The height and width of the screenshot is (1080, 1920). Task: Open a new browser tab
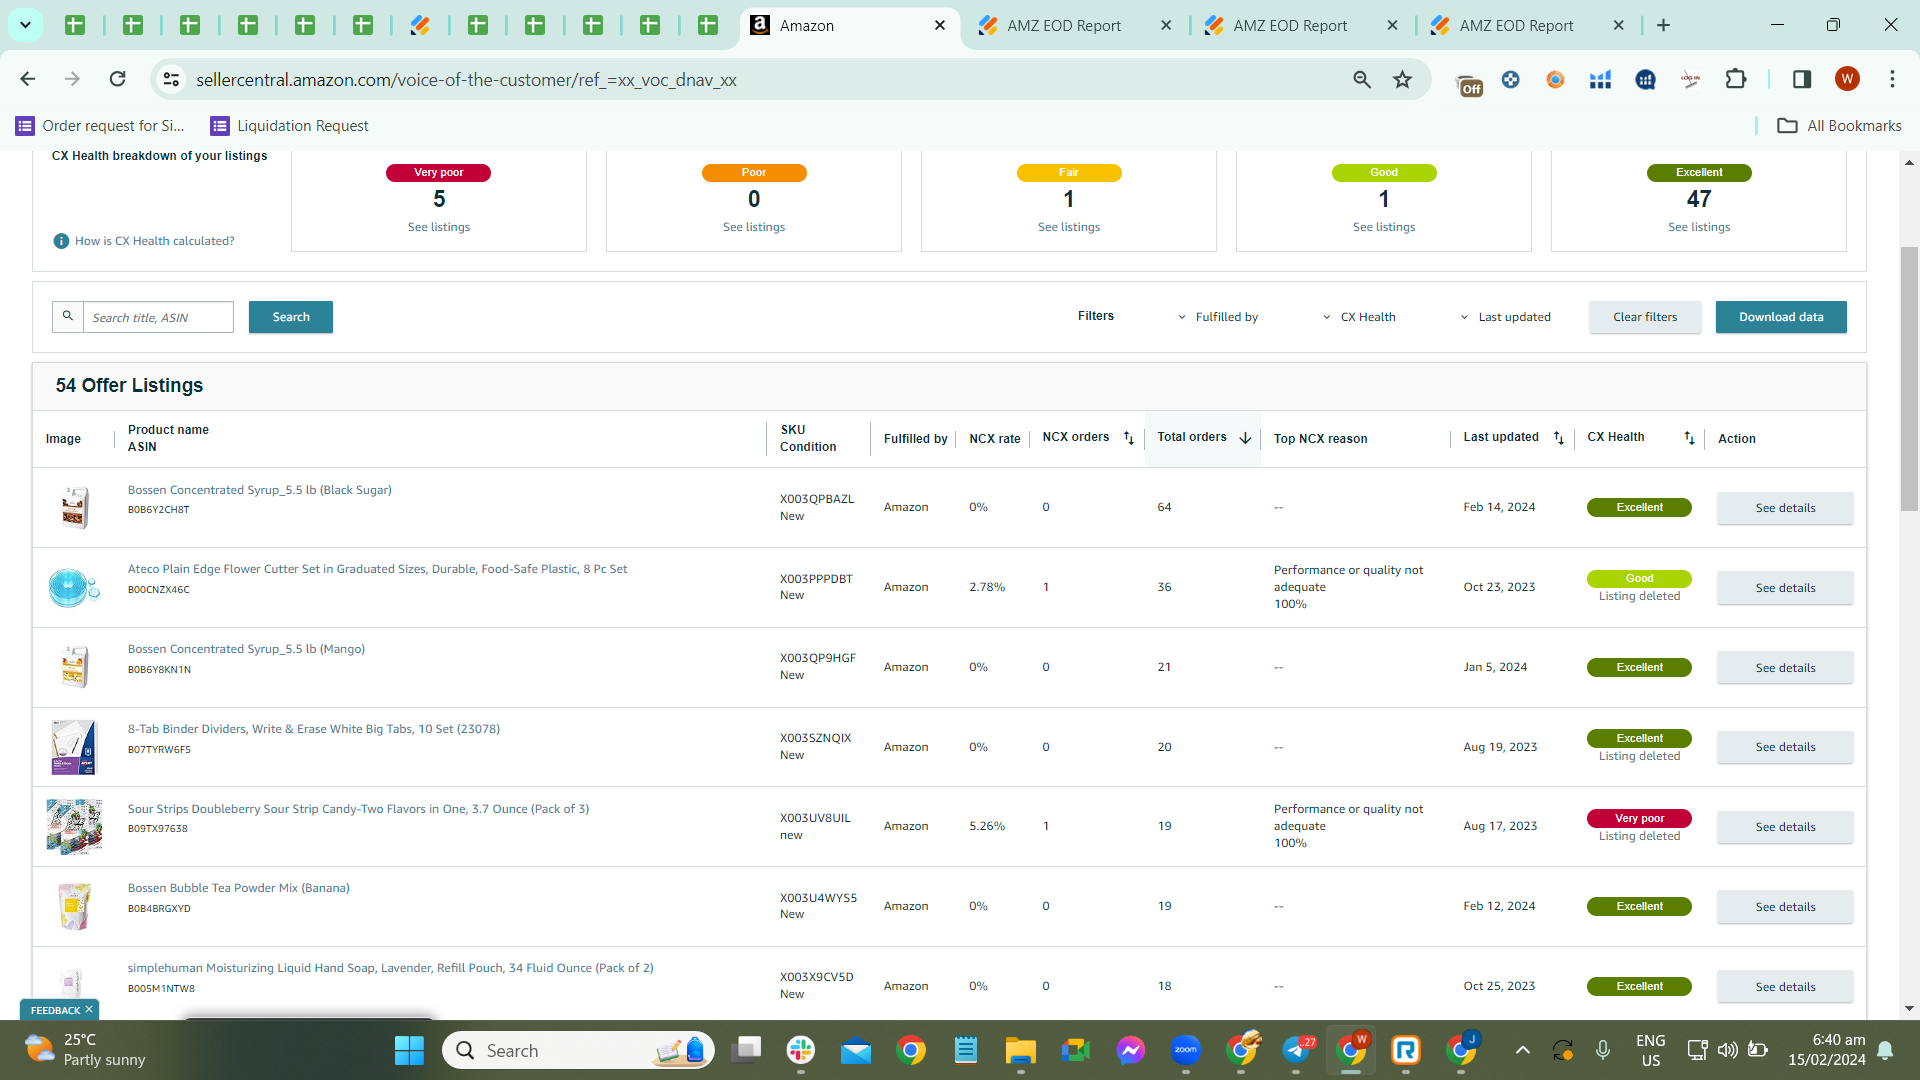click(x=1663, y=26)
